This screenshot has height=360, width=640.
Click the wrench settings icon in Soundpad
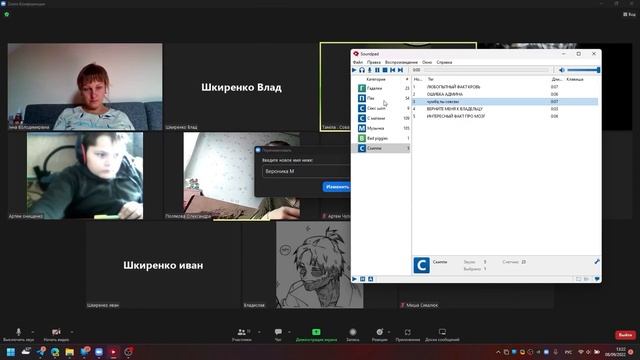pos(597,262)
